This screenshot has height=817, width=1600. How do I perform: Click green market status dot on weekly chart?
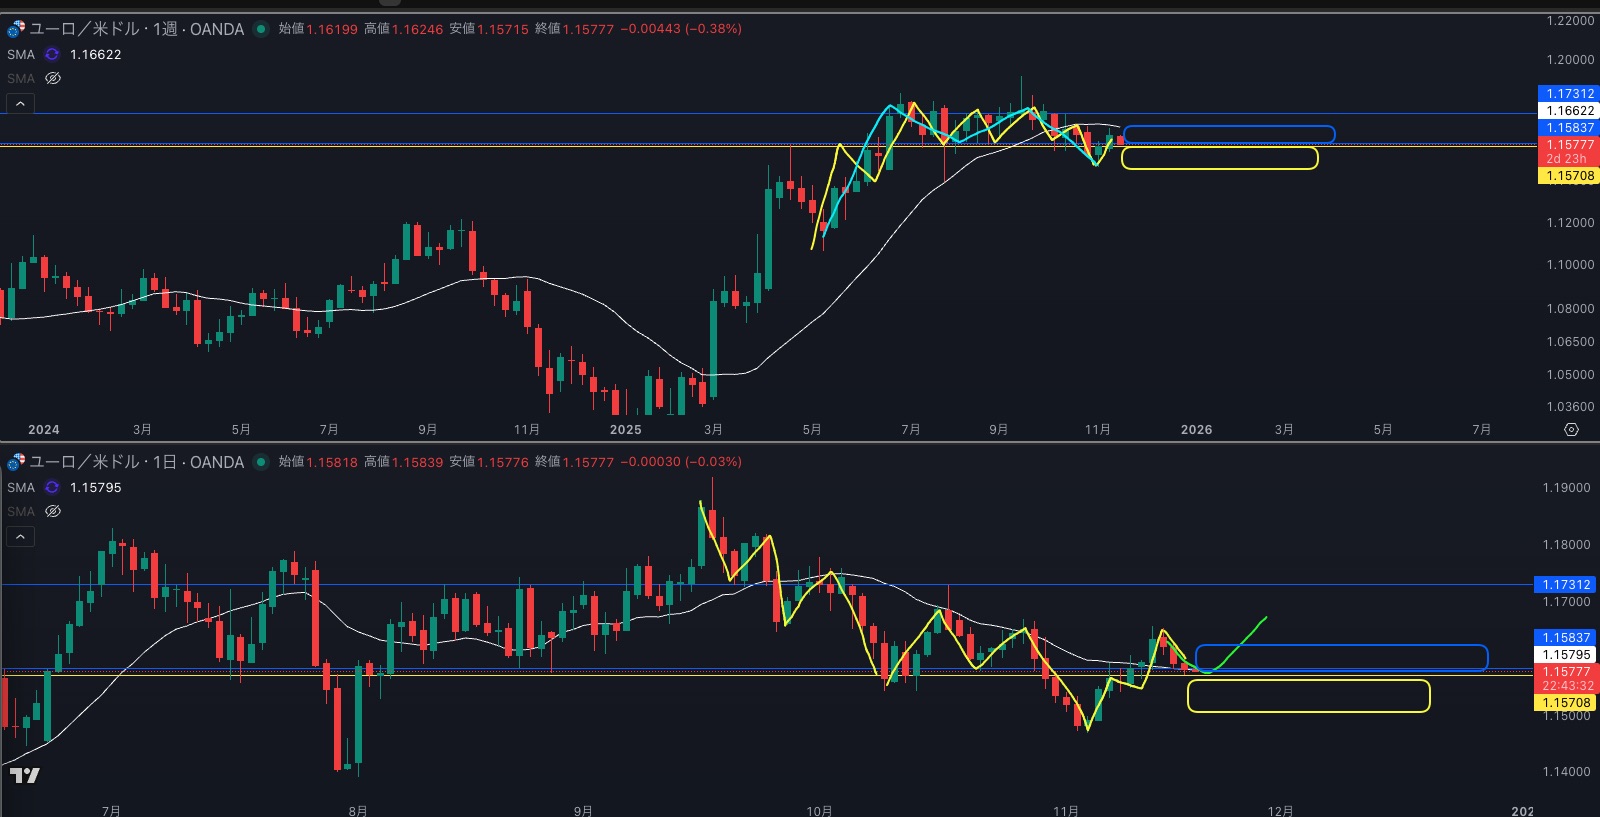[261, 29]
